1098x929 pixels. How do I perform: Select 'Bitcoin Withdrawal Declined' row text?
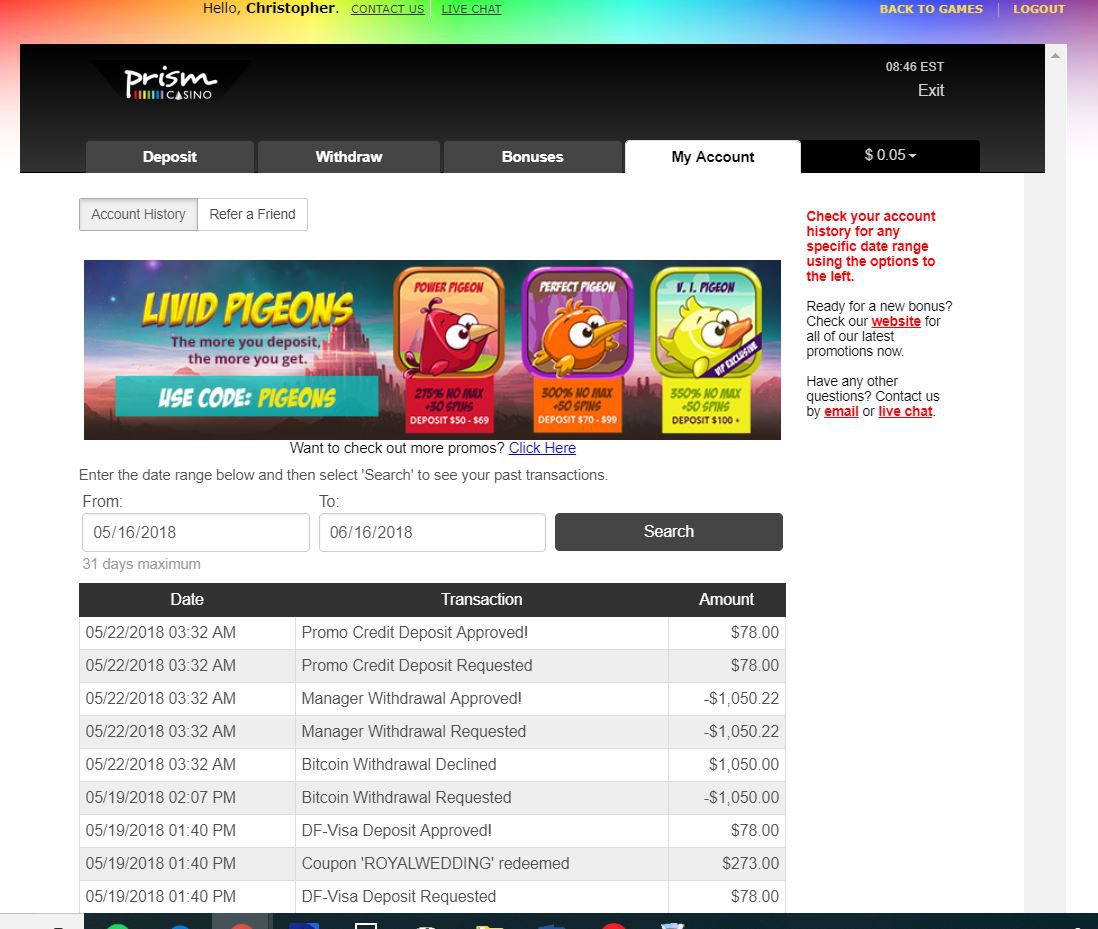point(399,764)
